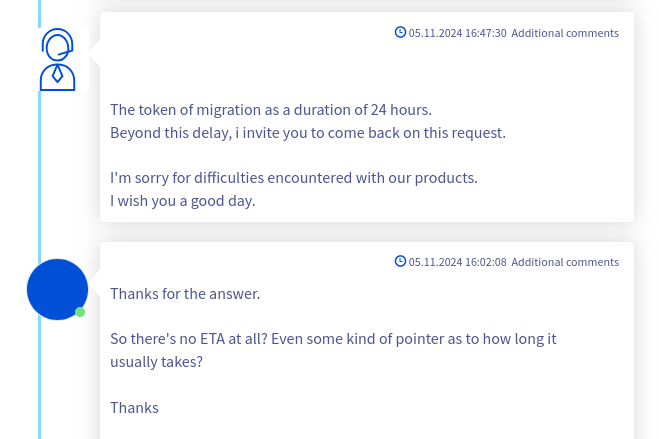
Task: Click the 05.11.2024 16:47:30 timestamp
Action: tap(457, 33)
